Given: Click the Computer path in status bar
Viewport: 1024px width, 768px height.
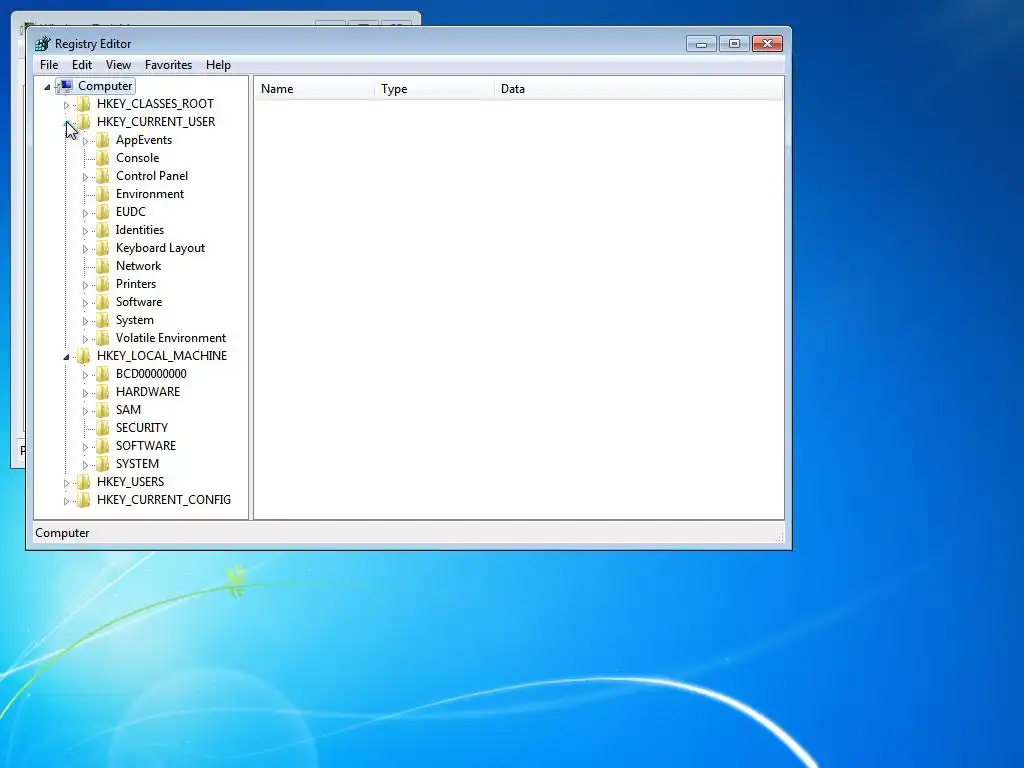Looking at the screenshot, I should (x=62, y=533).
